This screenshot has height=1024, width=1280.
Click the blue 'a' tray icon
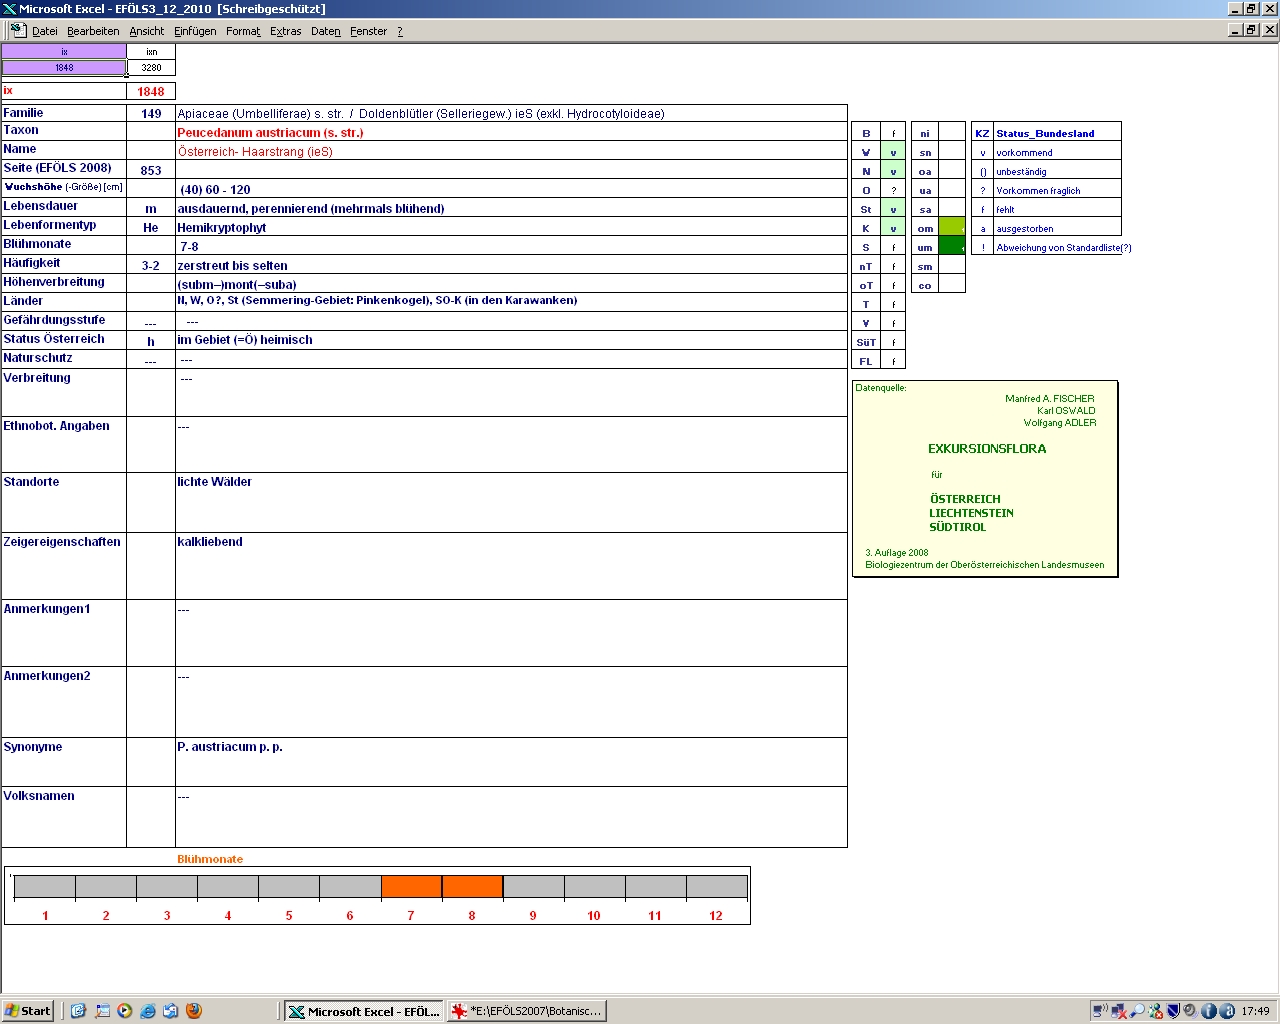1226,1011
